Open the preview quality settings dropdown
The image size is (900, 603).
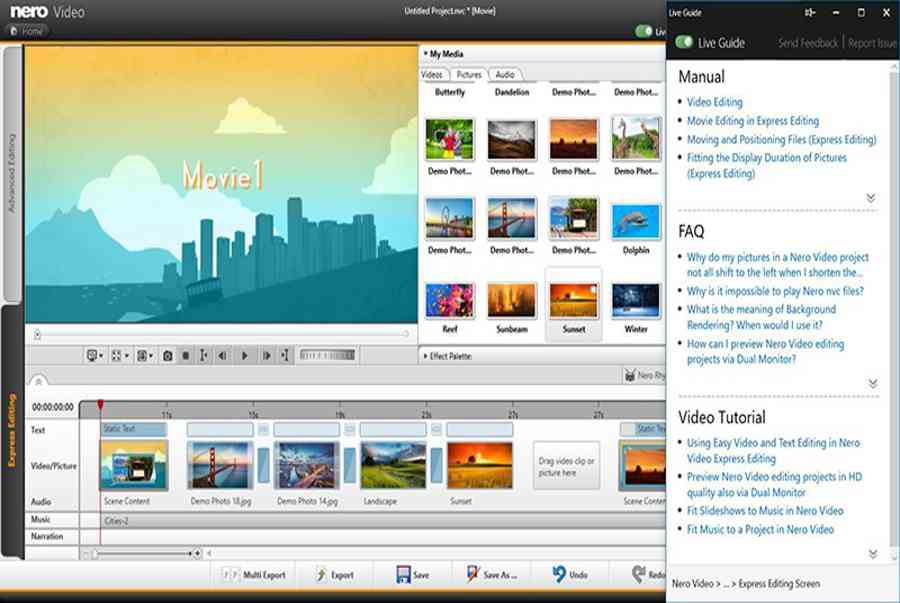pos(145,356)
